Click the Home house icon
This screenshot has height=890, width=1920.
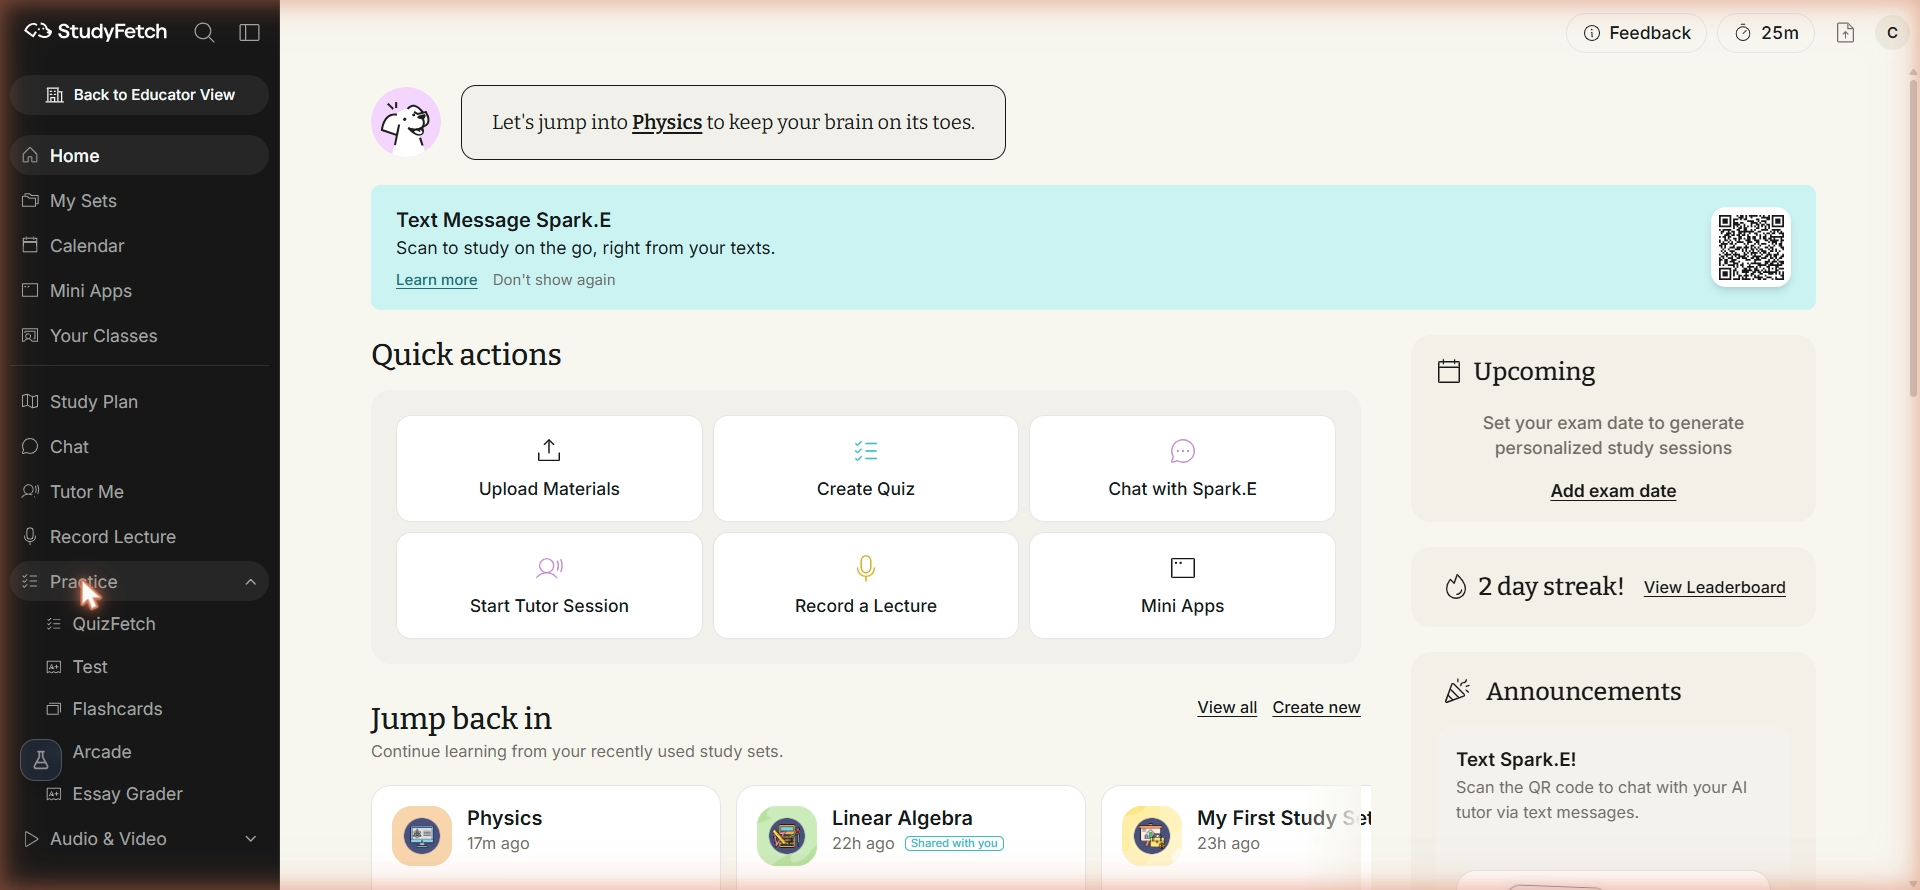tap(31, 155)
